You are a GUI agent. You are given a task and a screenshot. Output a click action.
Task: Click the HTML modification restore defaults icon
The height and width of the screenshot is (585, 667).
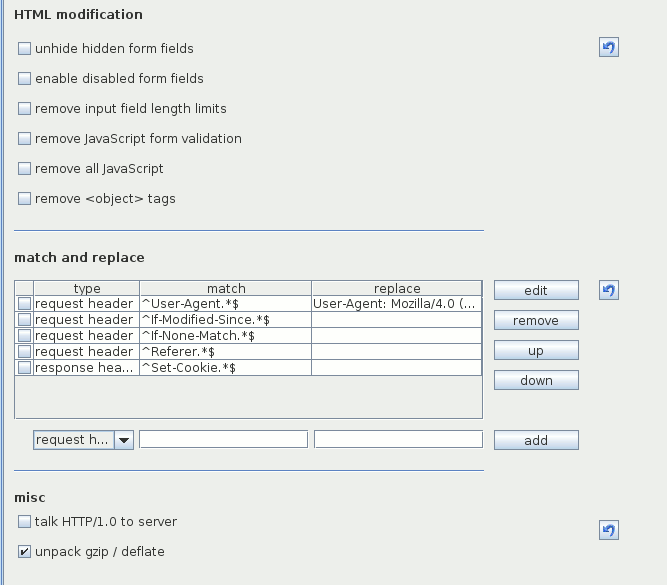click(608, 47)
